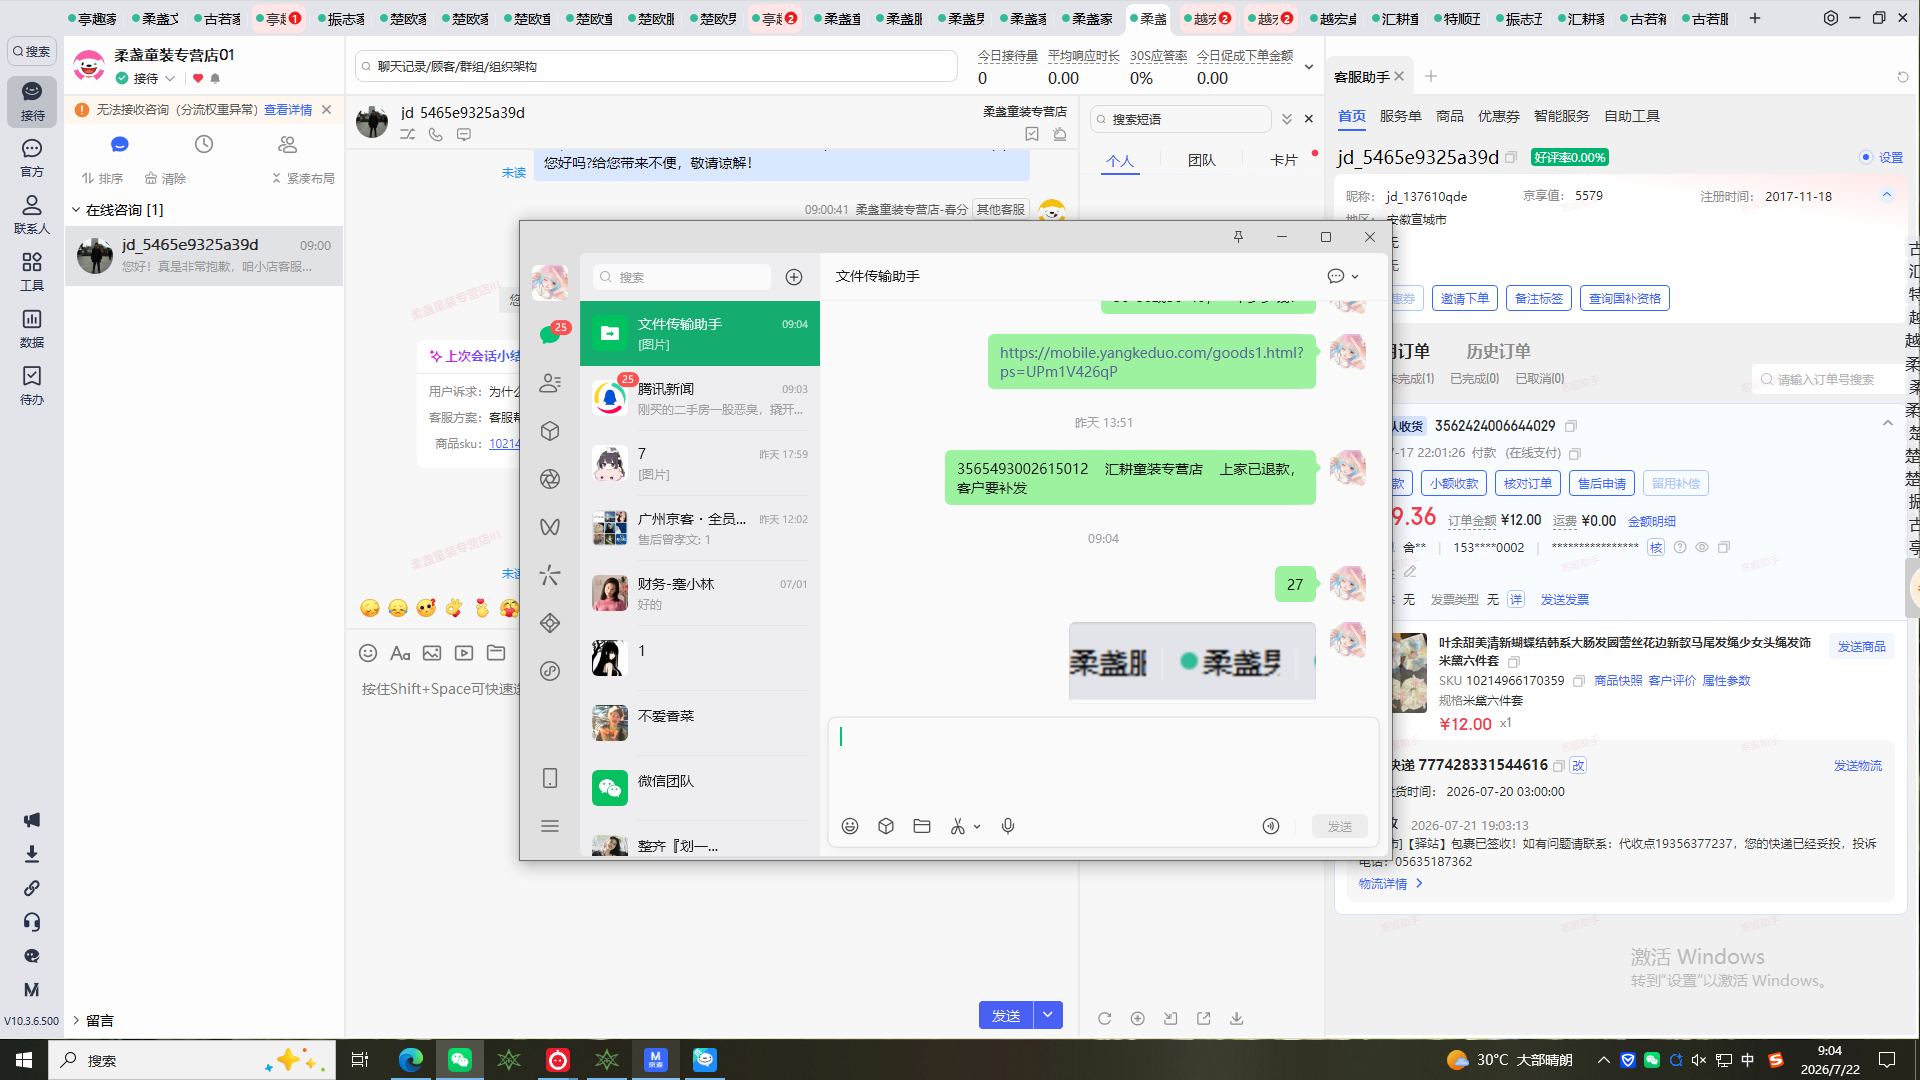This screenshot has width=1920, height=1080.
Task: Click the 搜索短语 phrase search field
Action: (1181, 119)
